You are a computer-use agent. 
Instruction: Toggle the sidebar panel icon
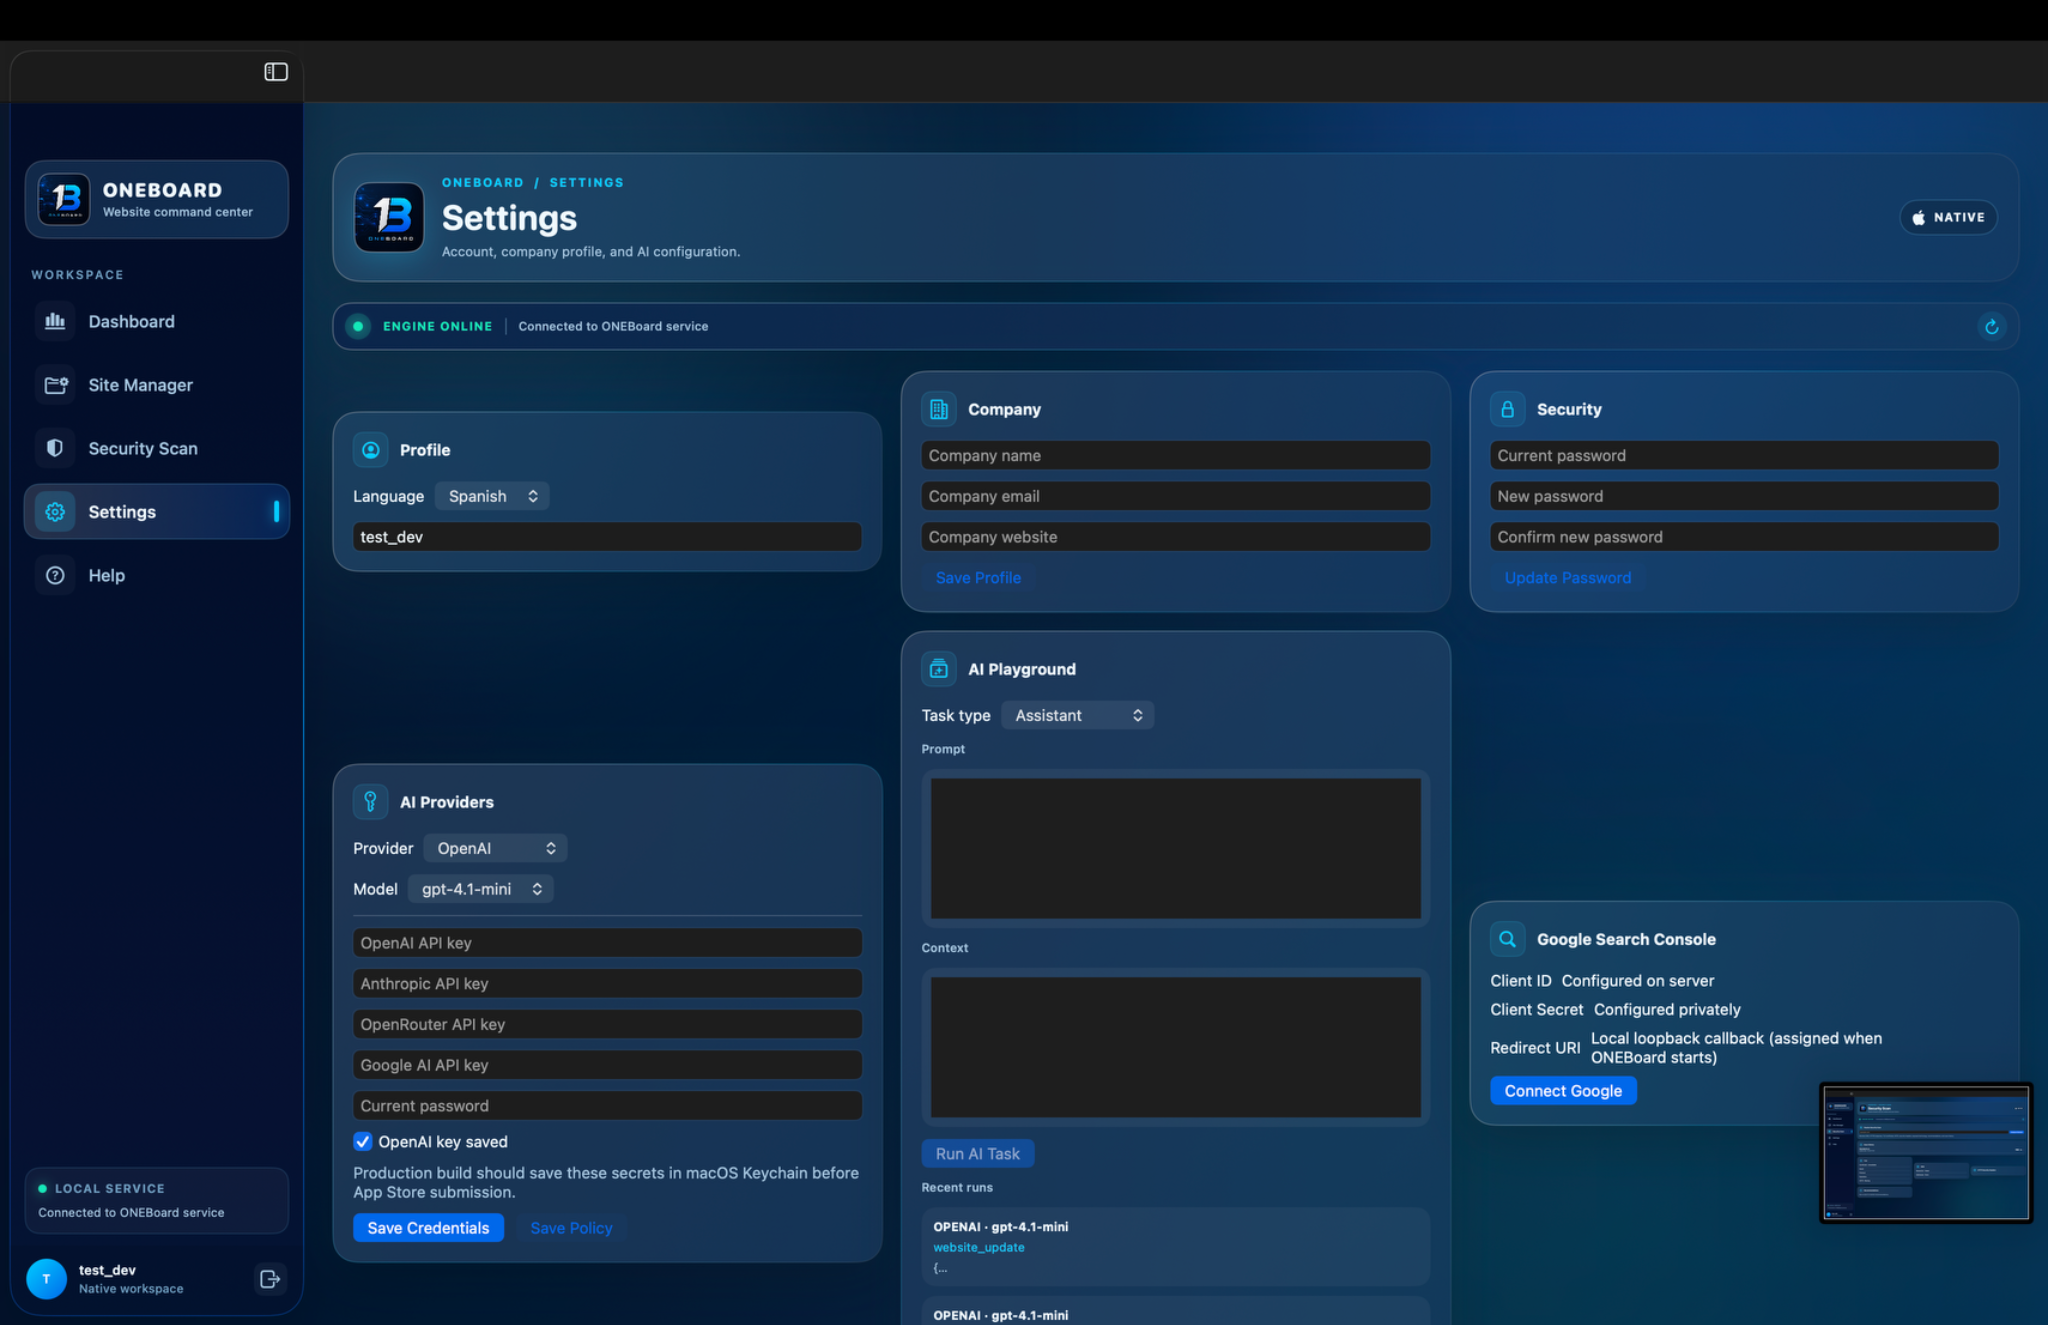276,72
